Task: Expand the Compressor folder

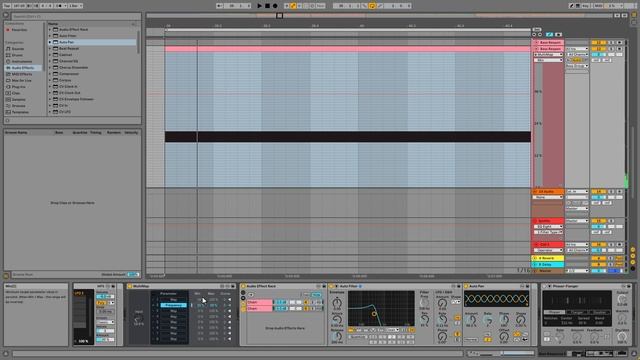Action: coord(50,74)
